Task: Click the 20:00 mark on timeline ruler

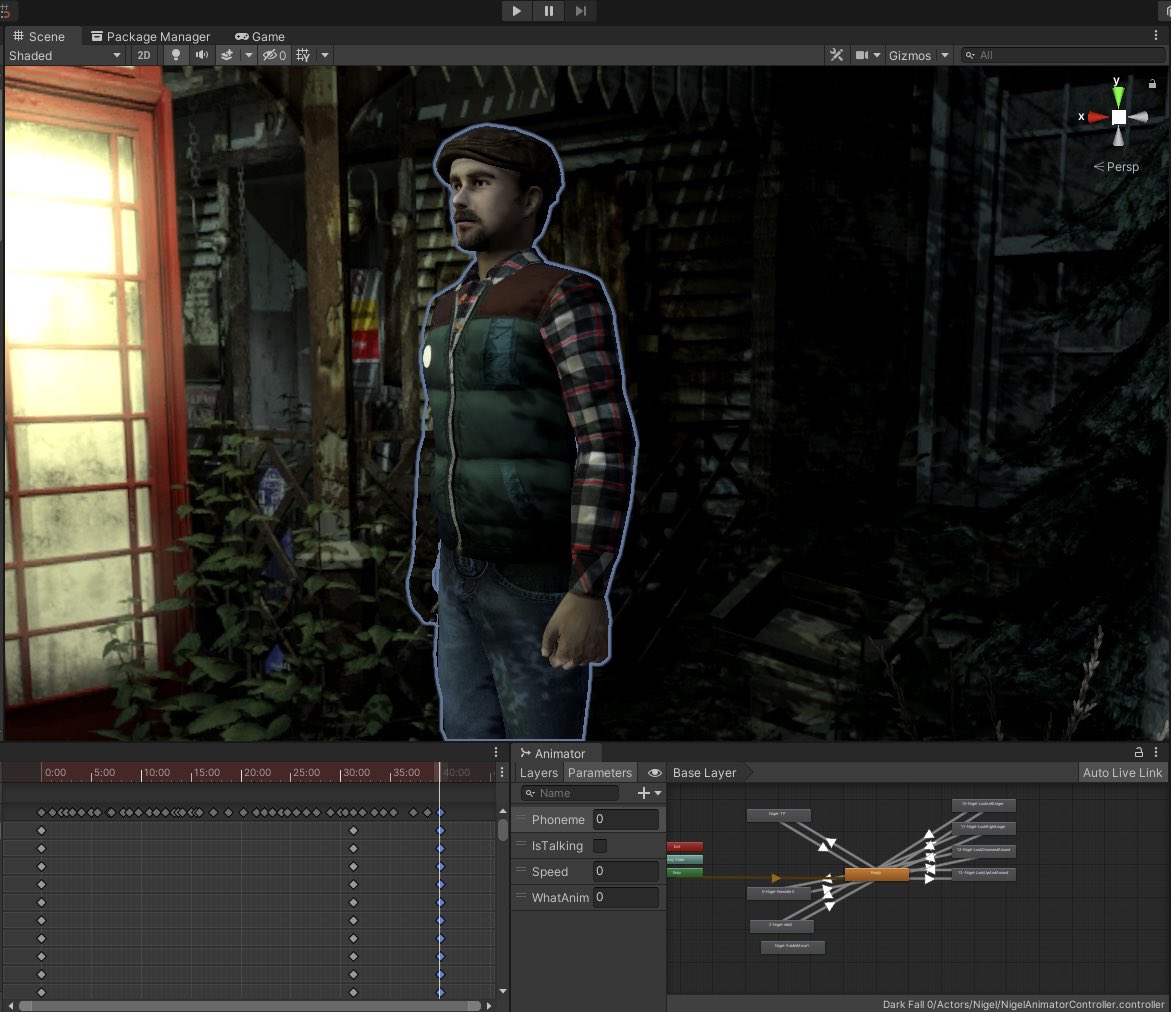Action: (x=257, y=772)
